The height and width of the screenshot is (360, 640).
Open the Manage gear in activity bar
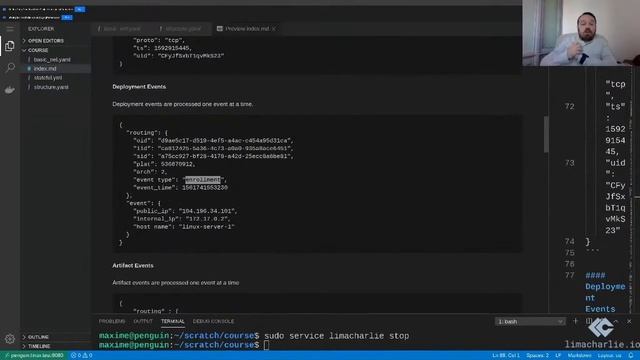[10, 338]
